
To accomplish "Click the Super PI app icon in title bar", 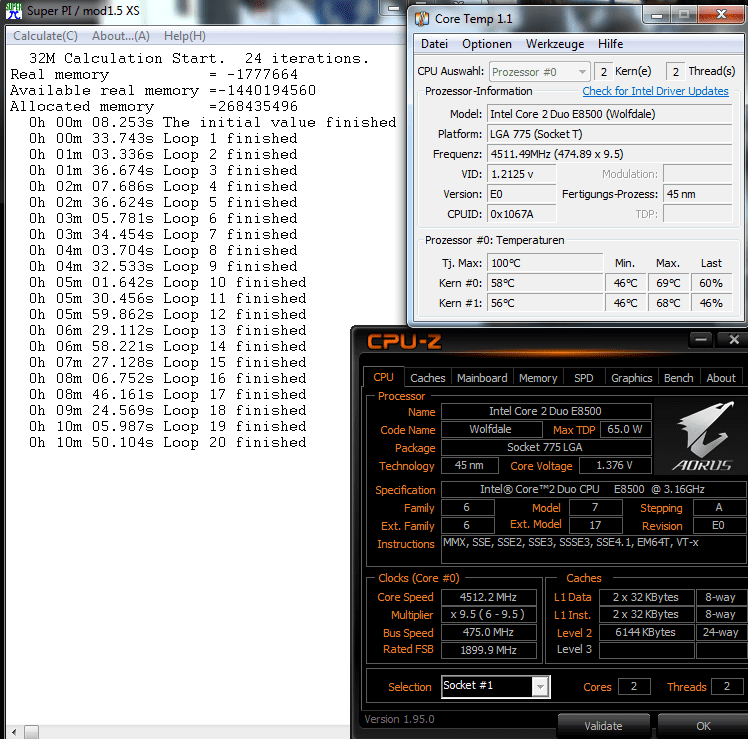I will pos(13,10).
